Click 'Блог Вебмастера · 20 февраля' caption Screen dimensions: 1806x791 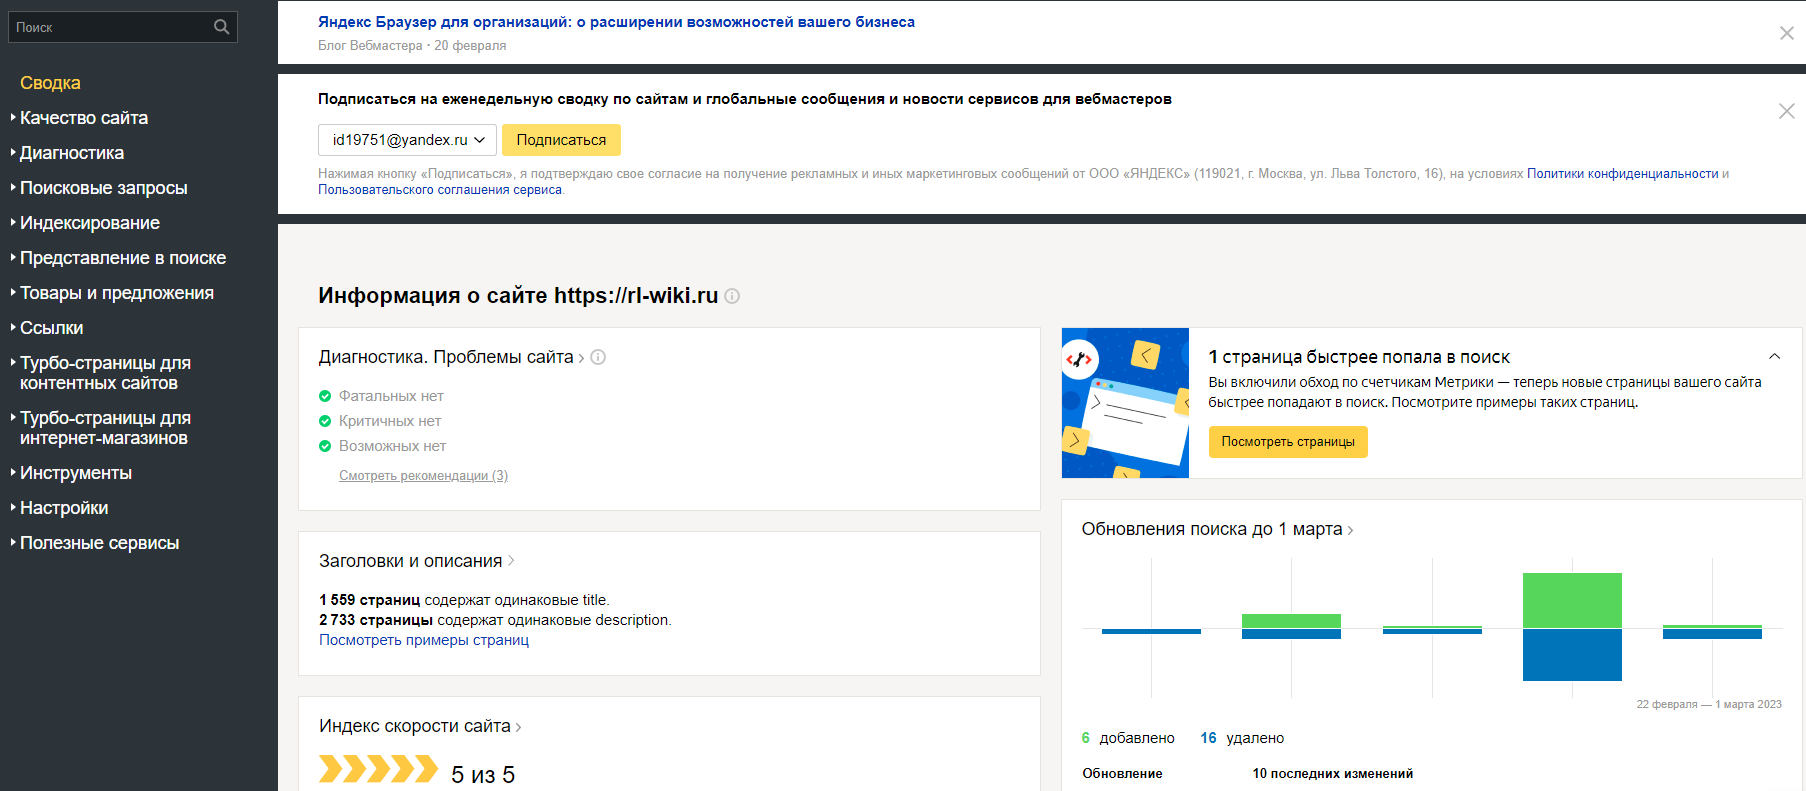pos(412,46)
